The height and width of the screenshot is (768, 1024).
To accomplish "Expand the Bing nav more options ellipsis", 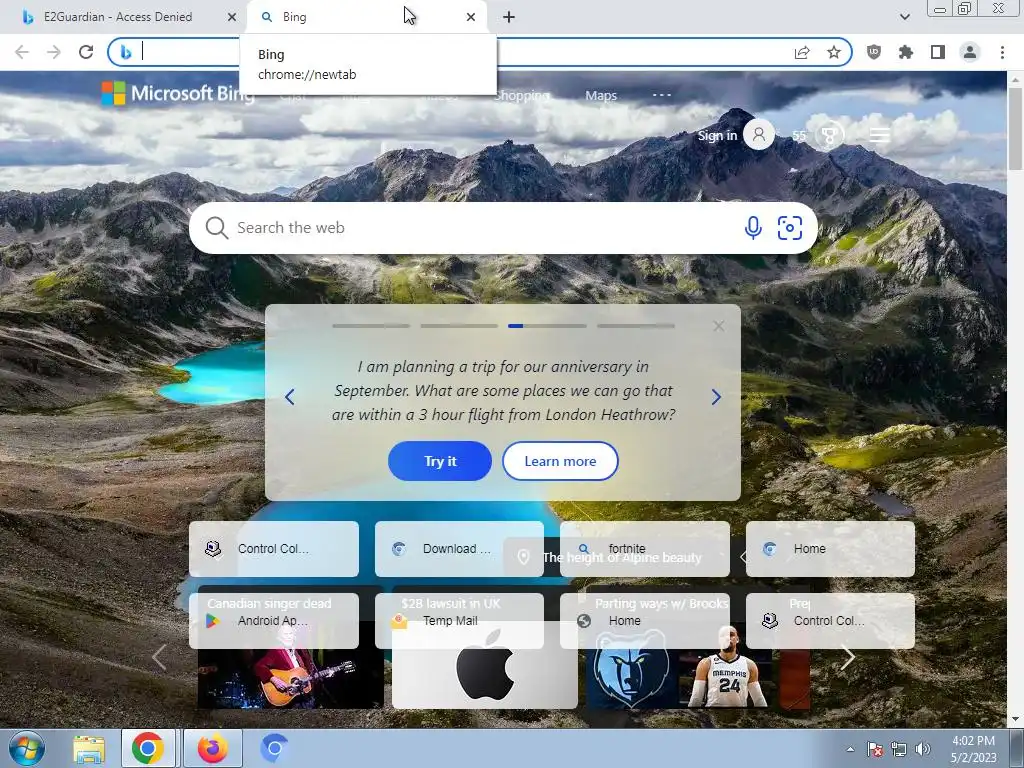I will (662, 95).
